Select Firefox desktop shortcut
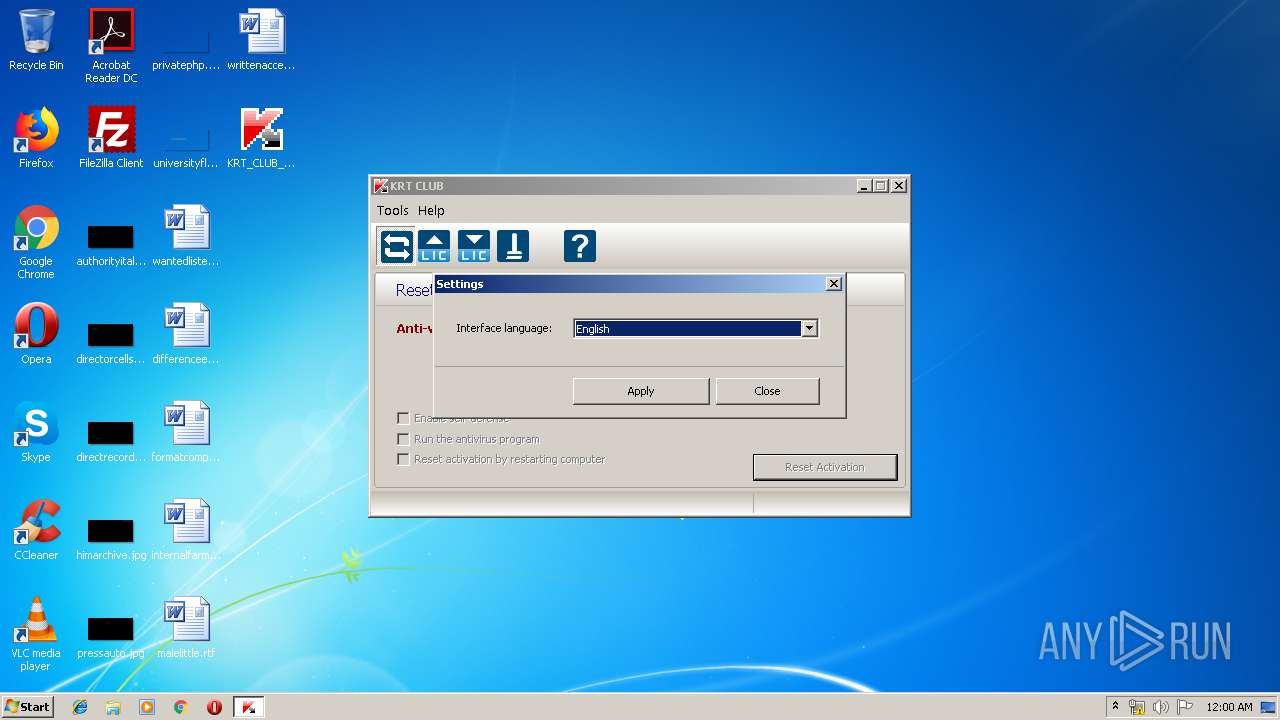The width and height of the screenshot is (1280, 720). tap(36, 138)
